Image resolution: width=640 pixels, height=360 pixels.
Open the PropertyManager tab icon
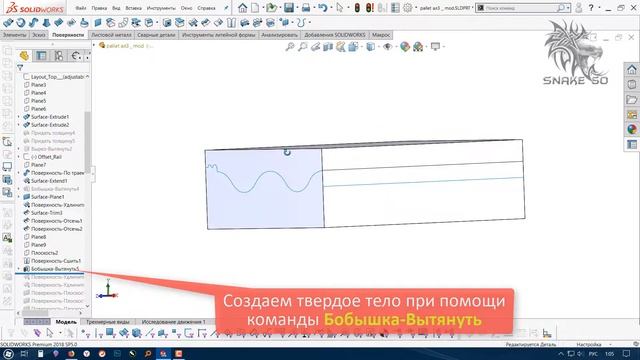point(41,56)
